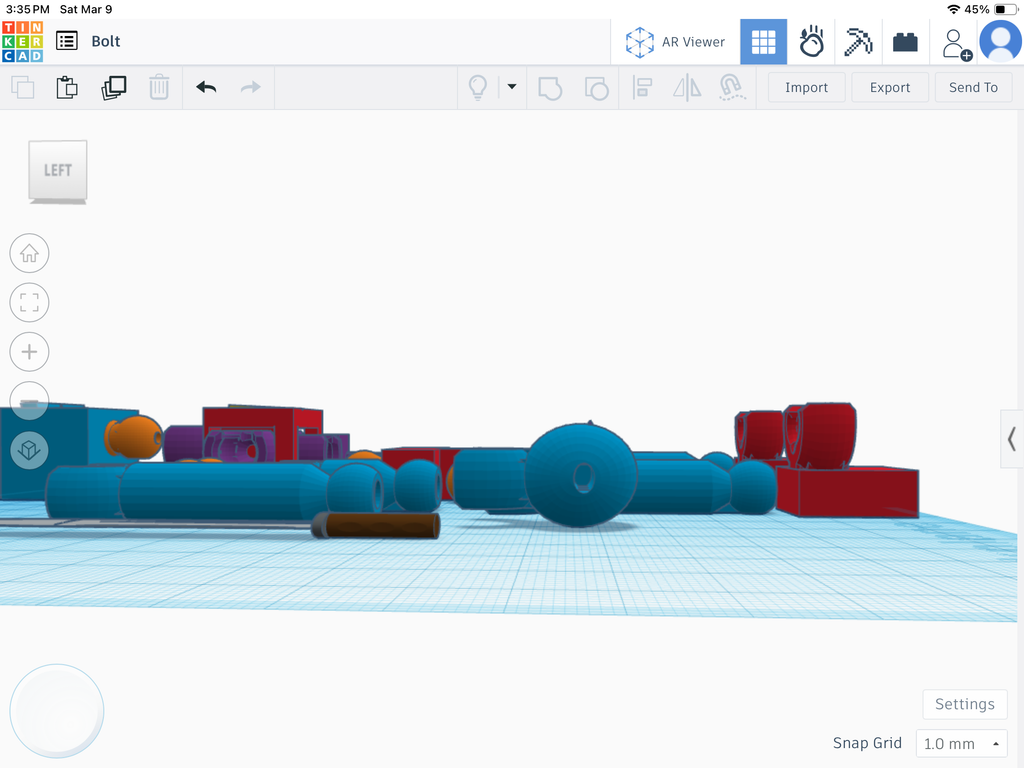Launch the AR Viewer

(x=675, y=42)
